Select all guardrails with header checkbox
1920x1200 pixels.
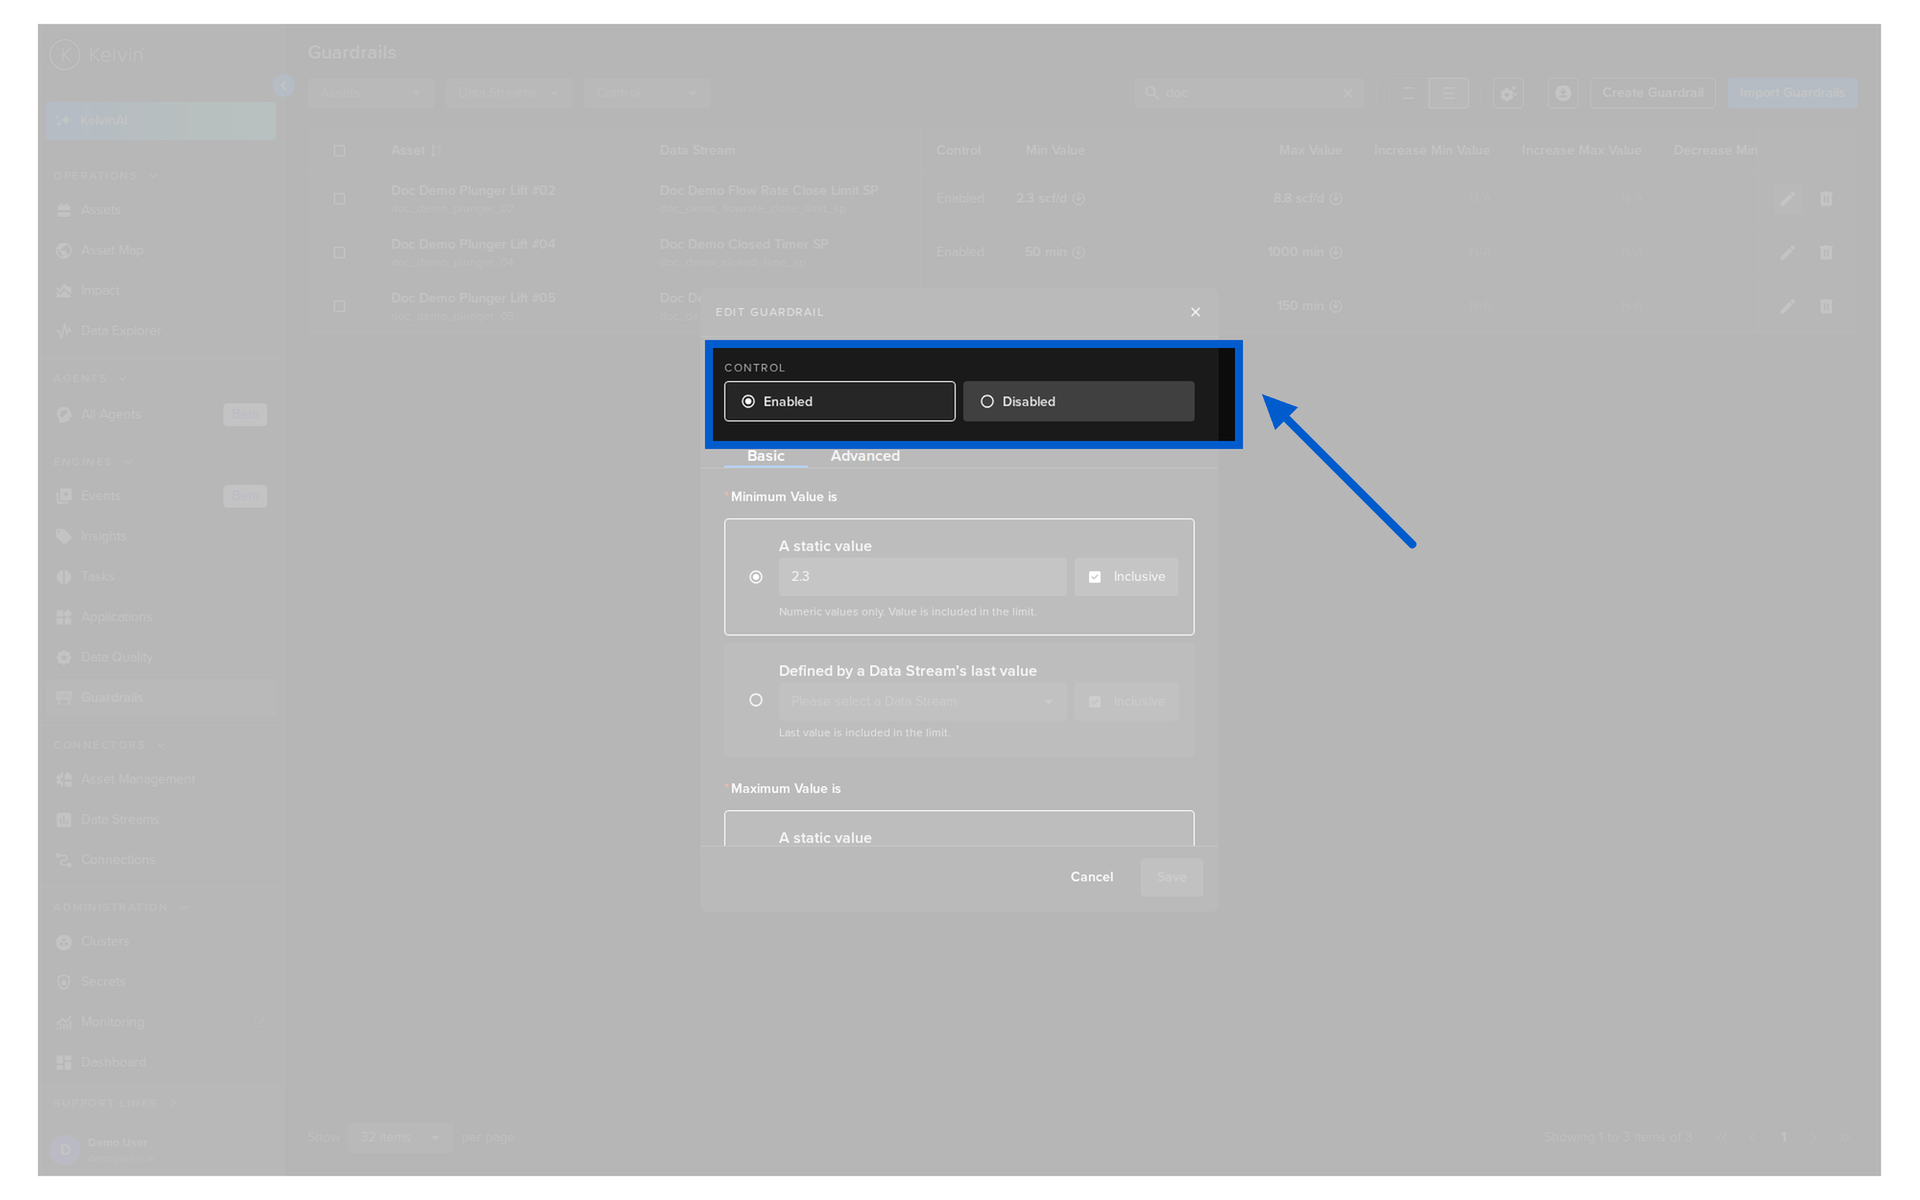pyautogui.click(x=339, y=151)
